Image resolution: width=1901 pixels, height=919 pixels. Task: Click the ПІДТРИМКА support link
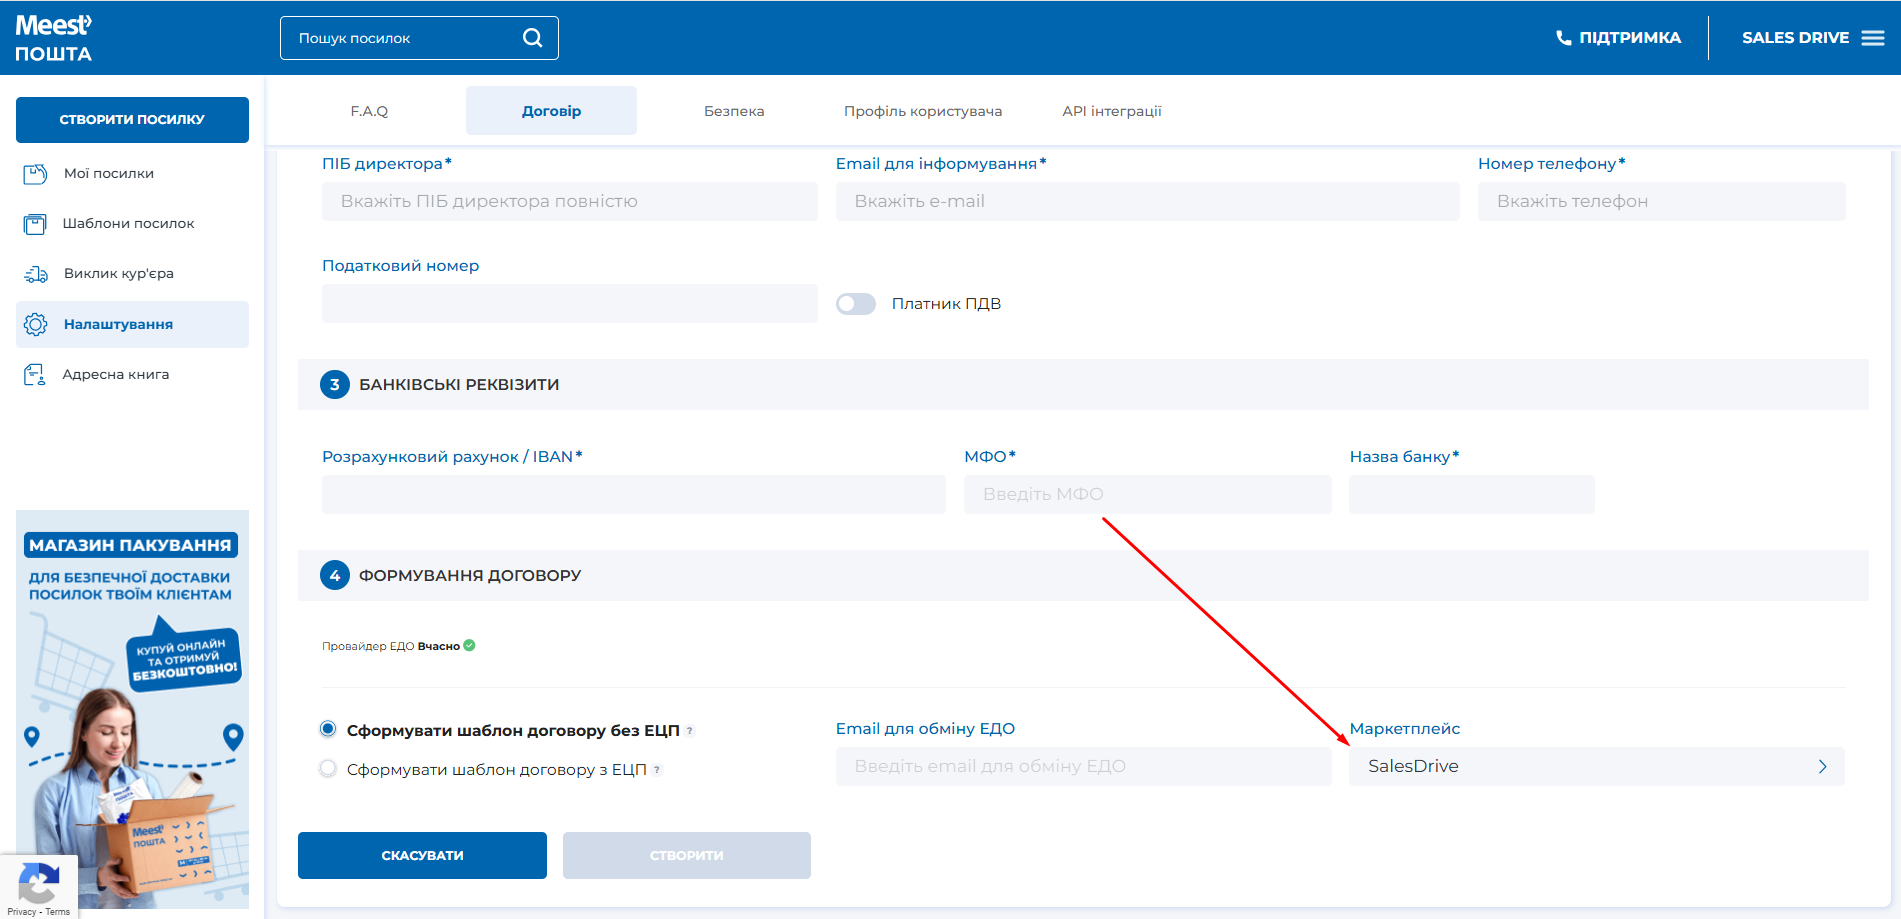point(1618,38)
